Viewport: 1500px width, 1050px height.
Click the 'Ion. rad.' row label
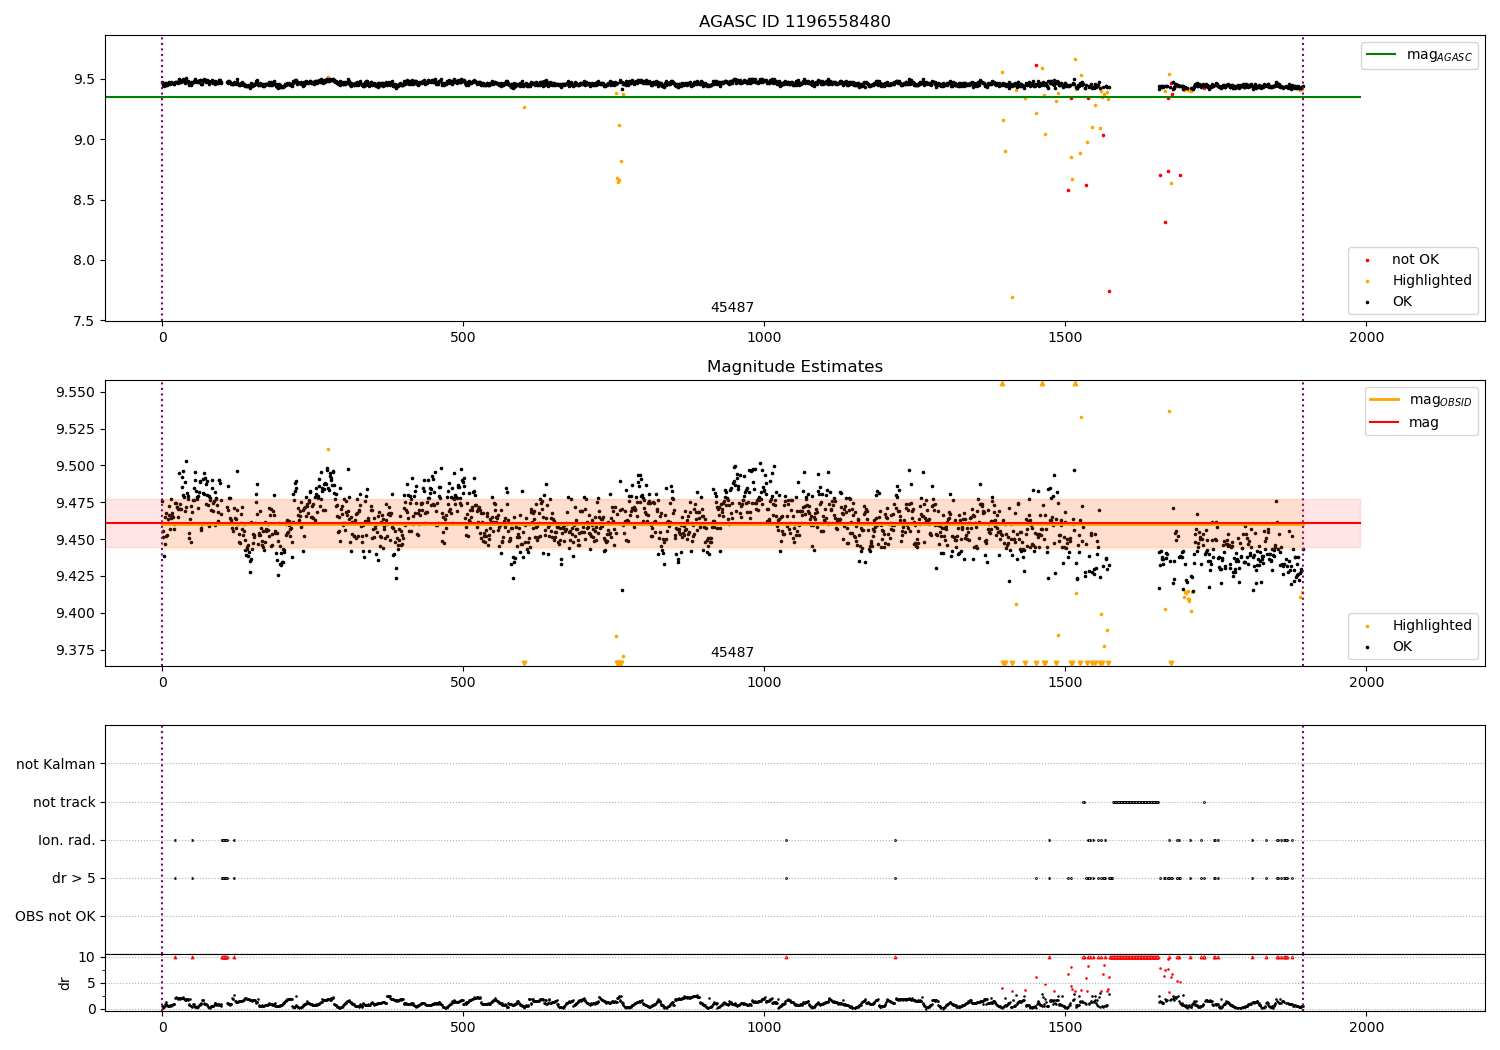tap(67, 841)
